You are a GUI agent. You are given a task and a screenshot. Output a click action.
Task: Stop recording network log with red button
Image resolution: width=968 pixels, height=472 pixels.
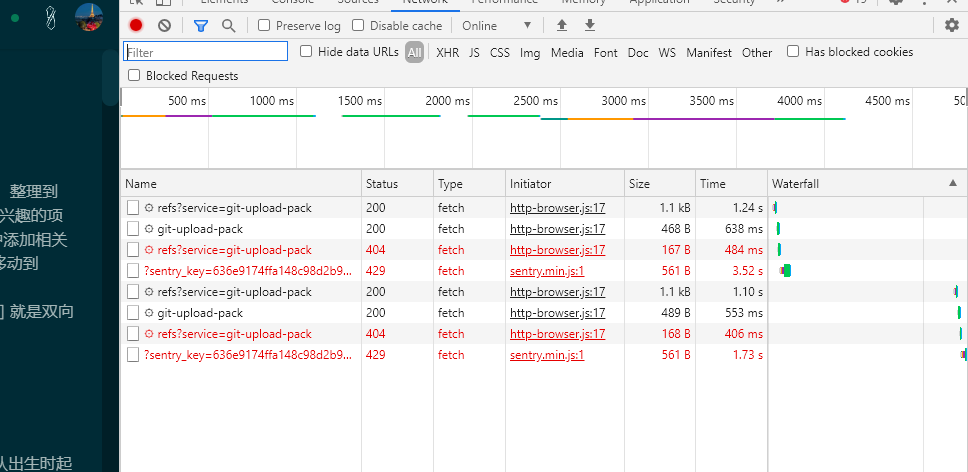tap(136, 25)
